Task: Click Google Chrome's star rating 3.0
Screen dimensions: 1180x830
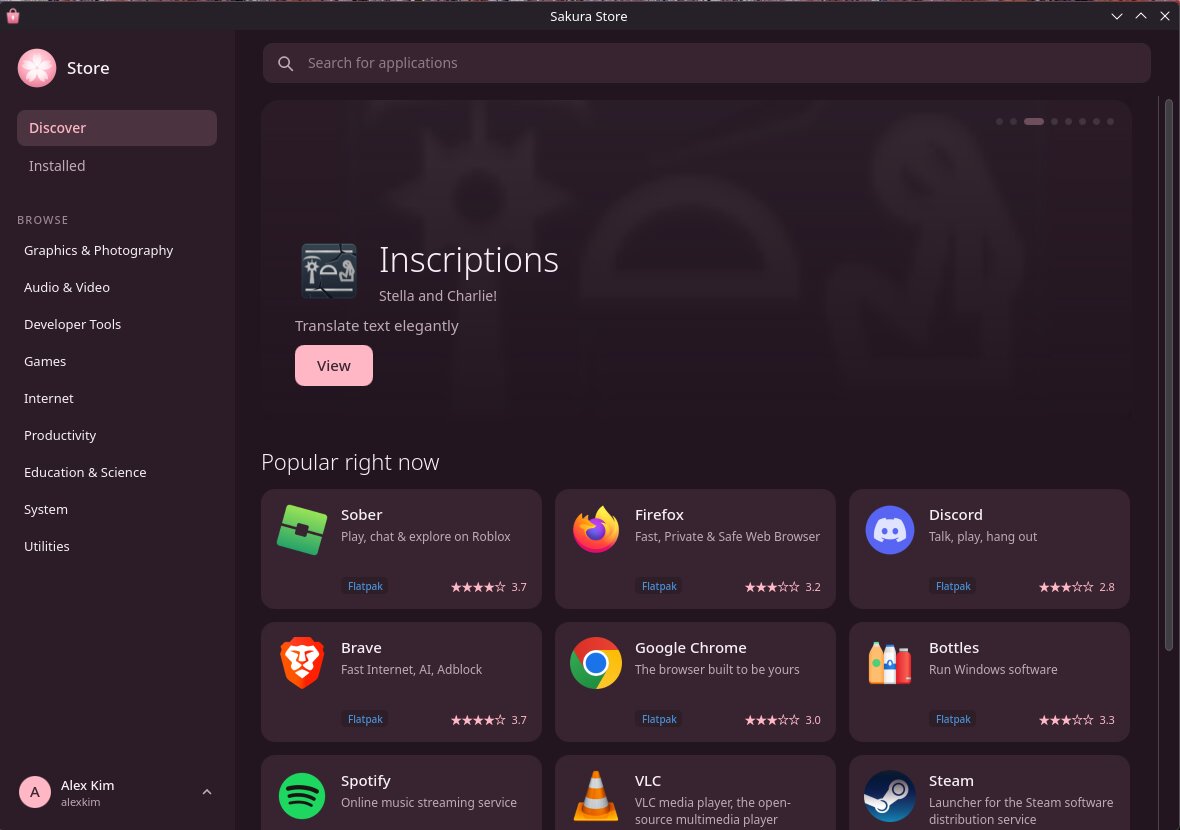Action: pos(783,720)
